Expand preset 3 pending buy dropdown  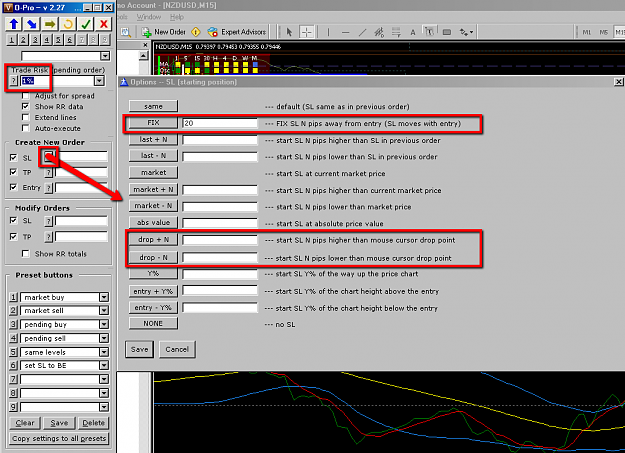(x=104, y=324)
